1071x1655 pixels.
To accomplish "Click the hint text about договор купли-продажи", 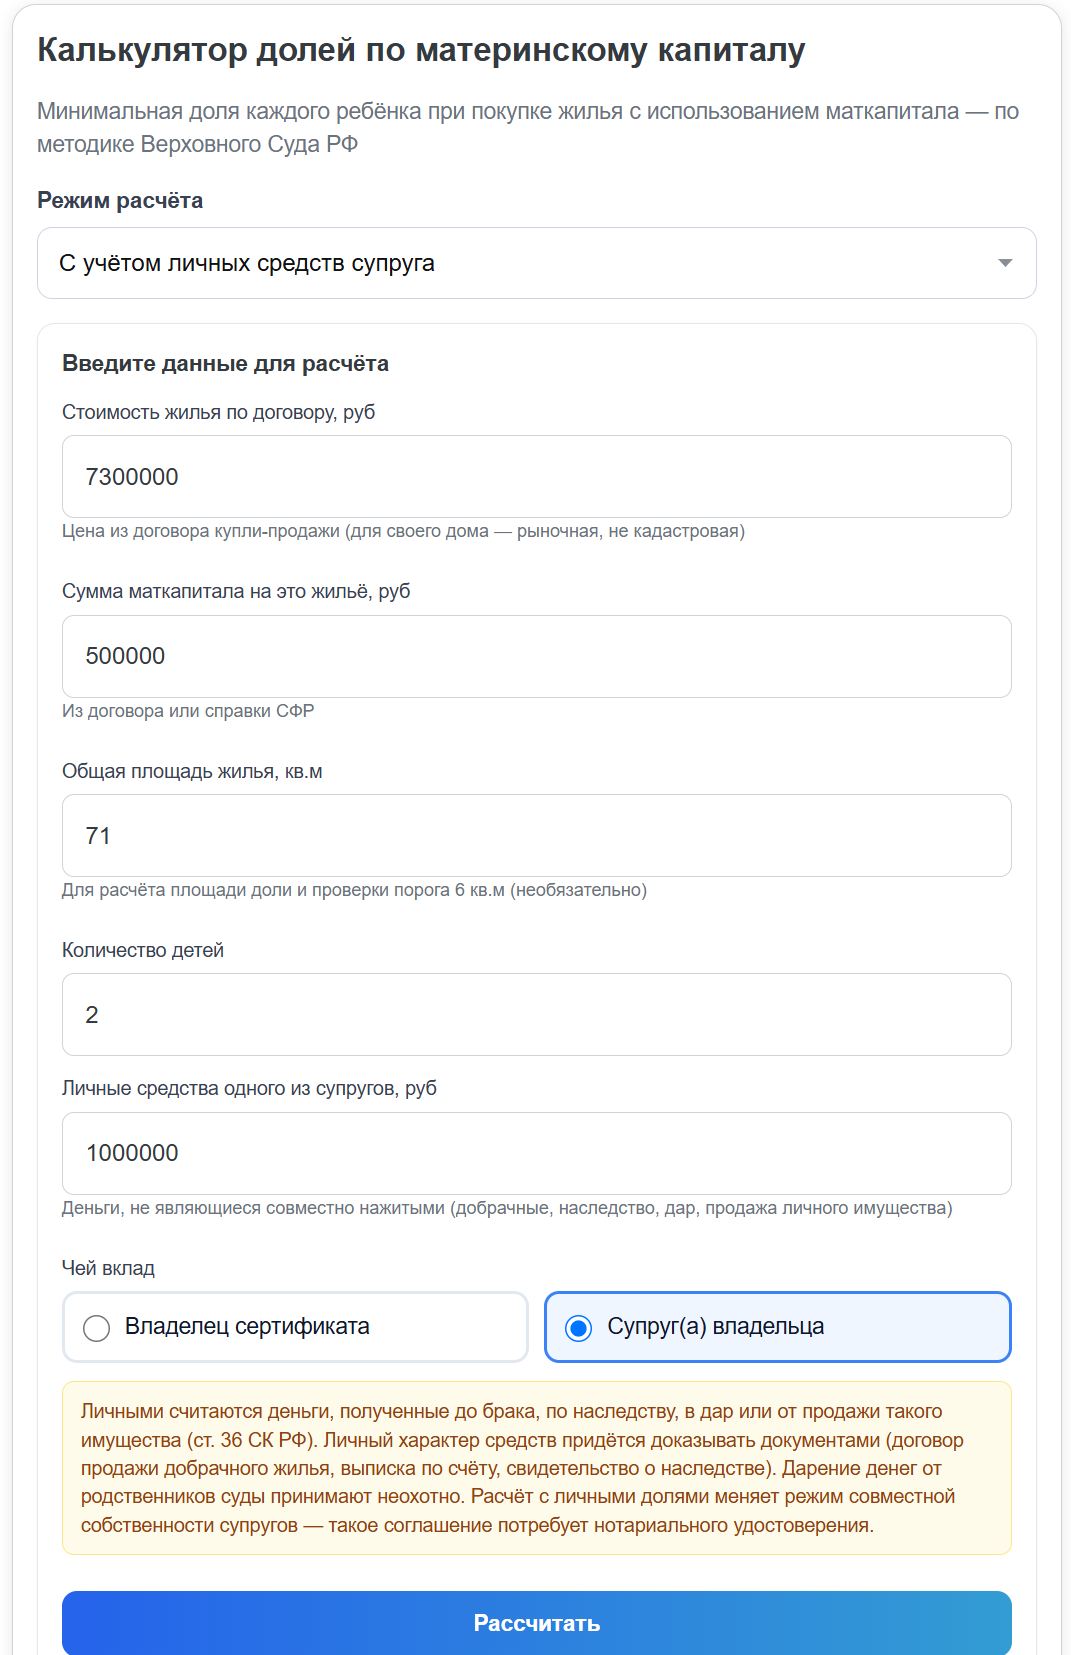I will [403, 531].
